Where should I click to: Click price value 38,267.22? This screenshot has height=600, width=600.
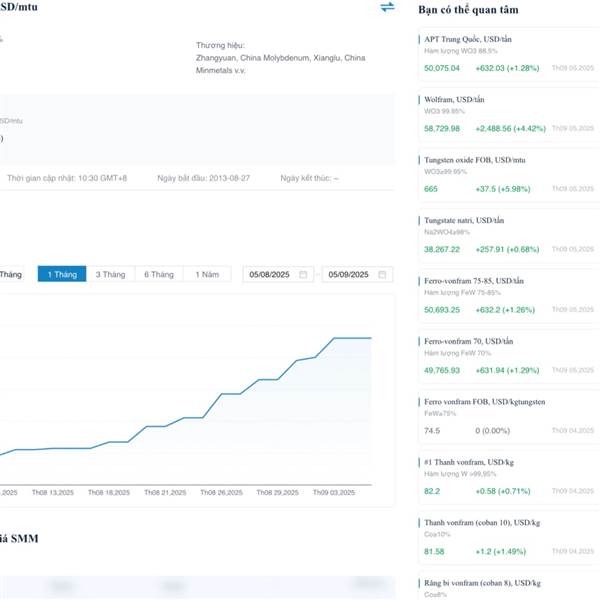coord(442,249)
